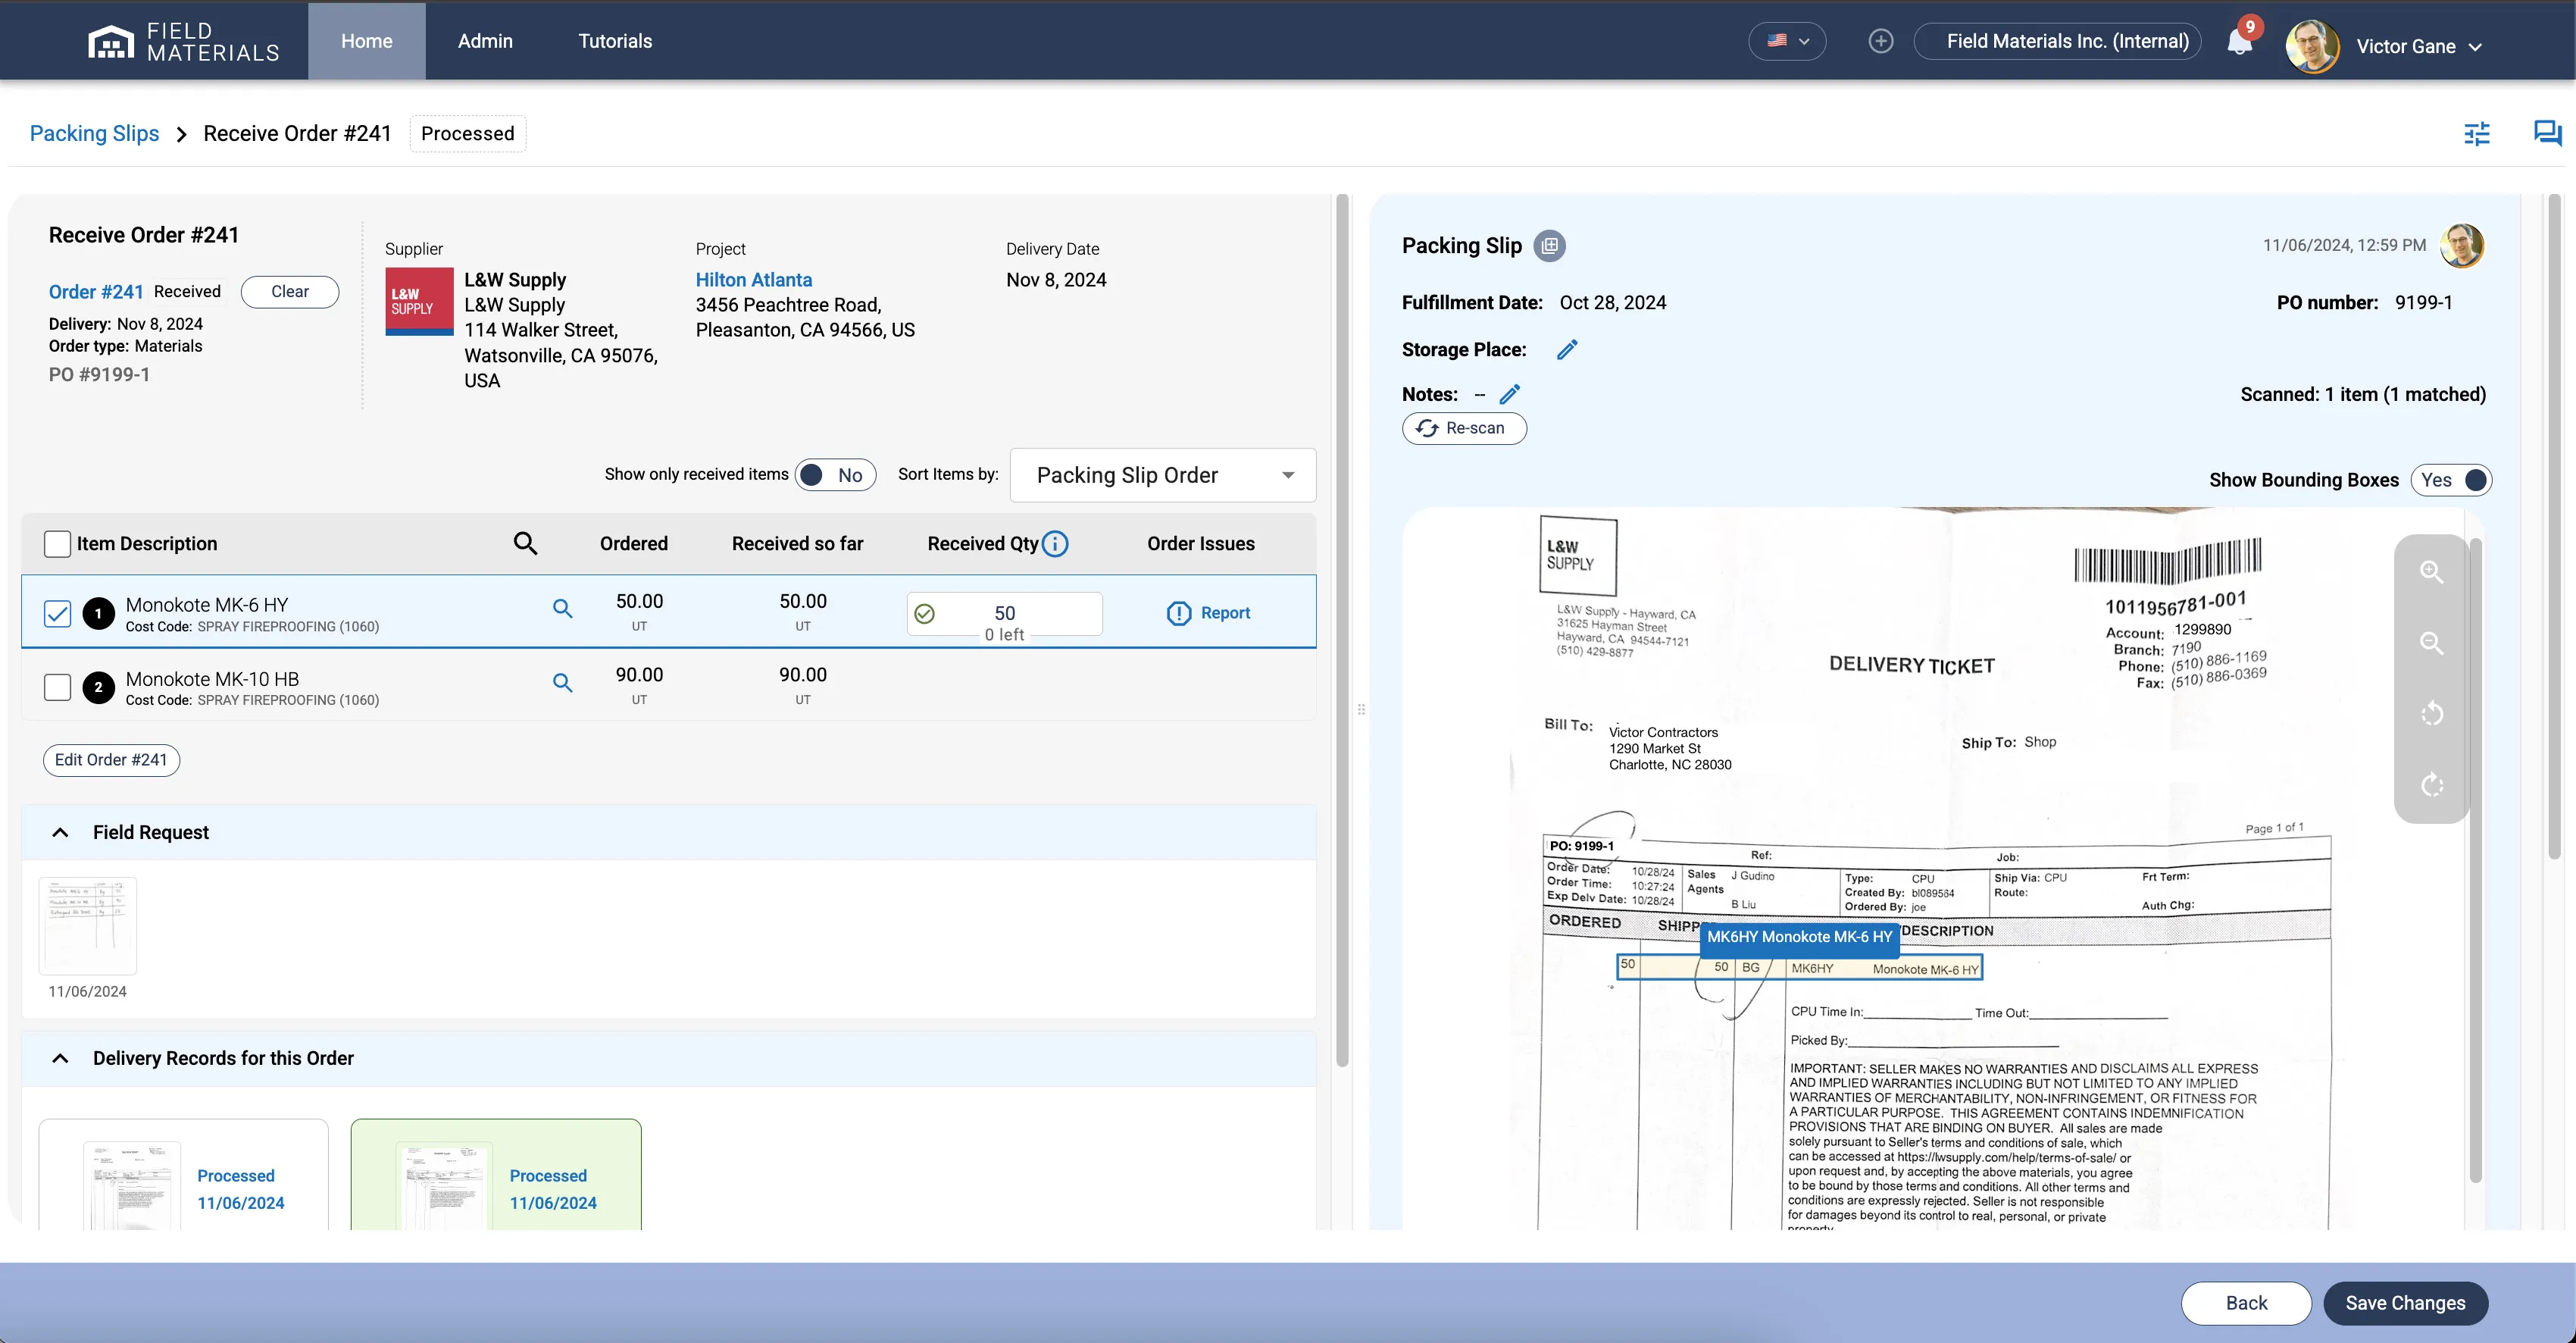Collapse the Field Request section
Screen dimensions: 2576x1343
click(60, 832)
